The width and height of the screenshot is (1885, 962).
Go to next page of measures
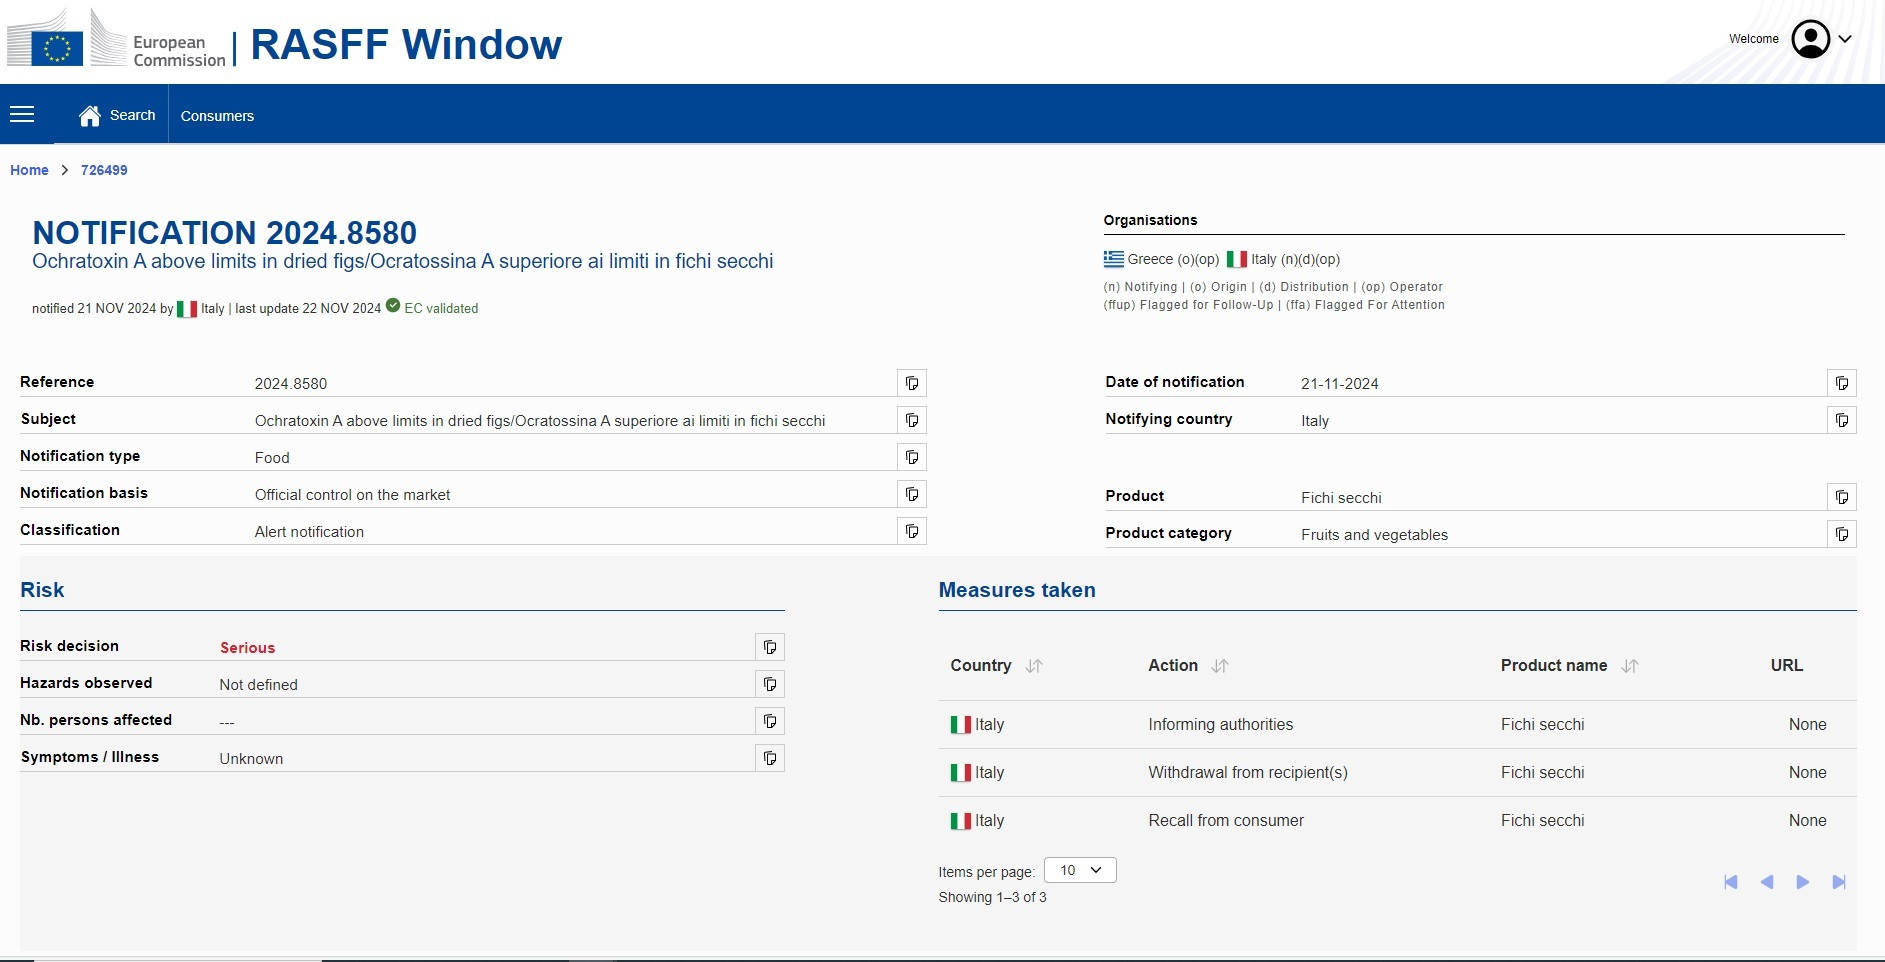point(1802,882)
